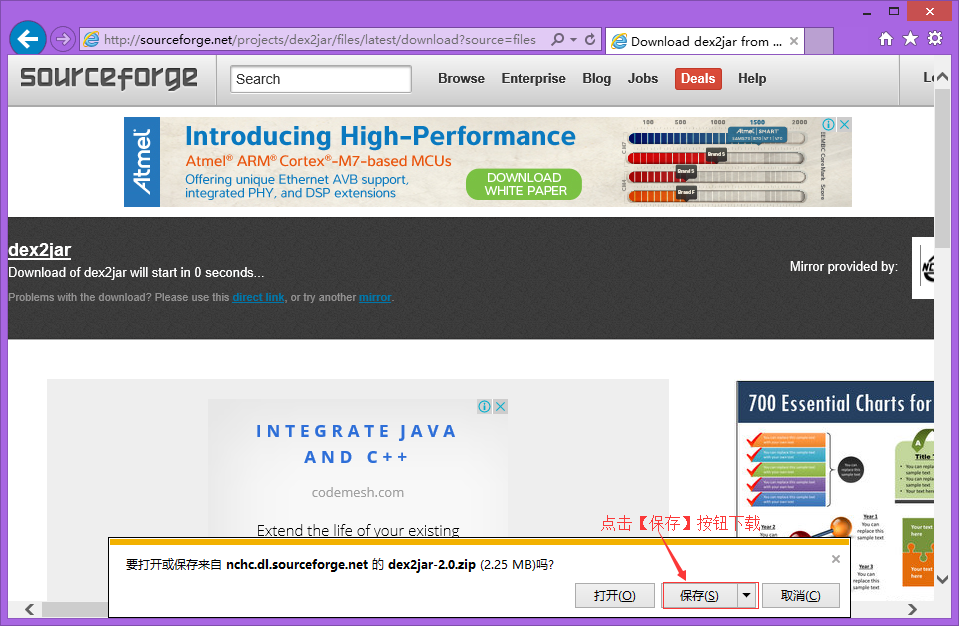Viewport: 959px width, 626px height.
Task: Expand the Save button dropdown arrow
Action: [746, 595]
